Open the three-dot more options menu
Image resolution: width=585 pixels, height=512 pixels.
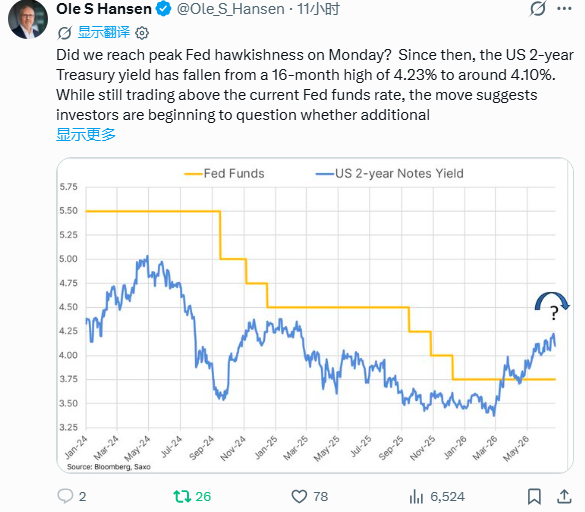pyautogui.click(x=564, y=9)
